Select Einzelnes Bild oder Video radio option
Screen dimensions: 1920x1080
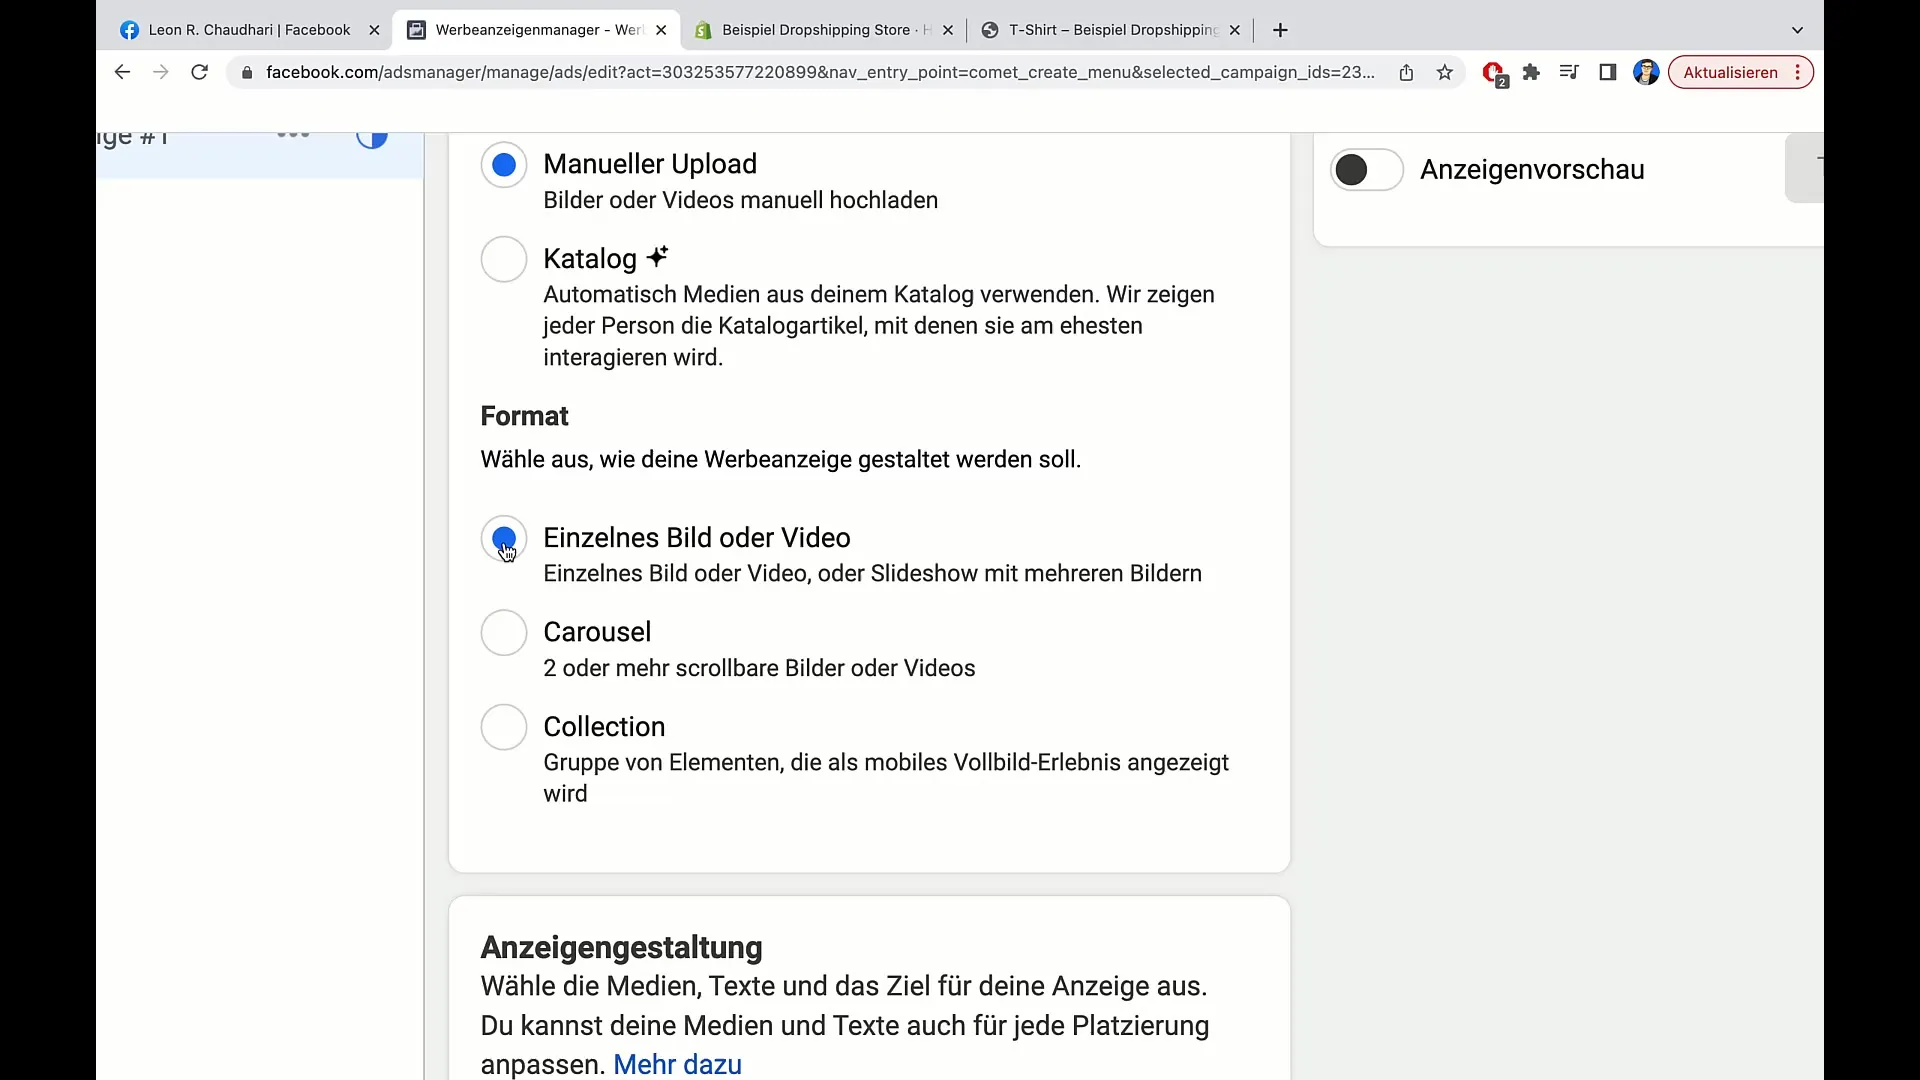504,538
